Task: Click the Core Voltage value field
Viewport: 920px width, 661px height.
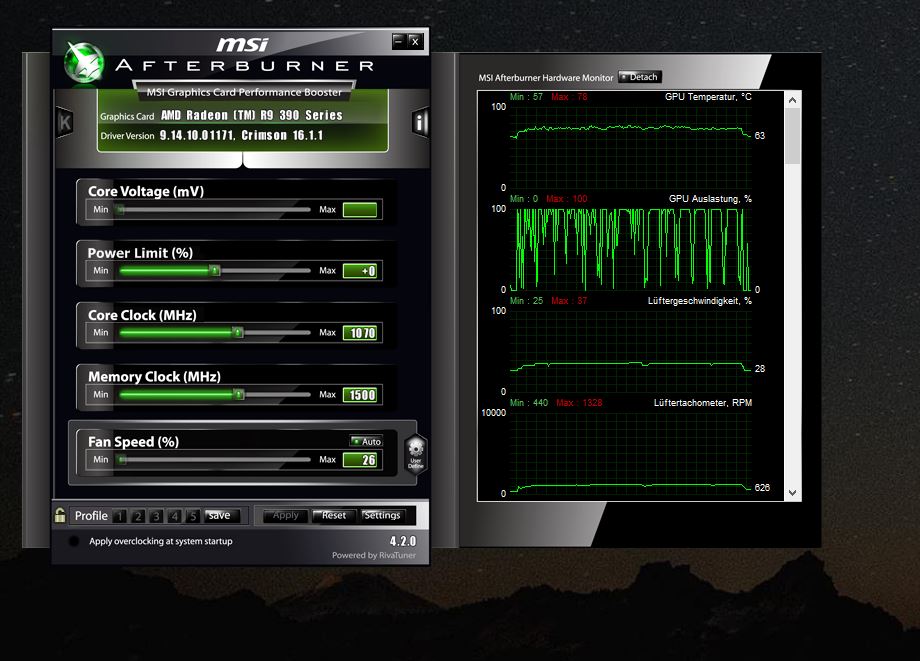Action: [360, 209]
